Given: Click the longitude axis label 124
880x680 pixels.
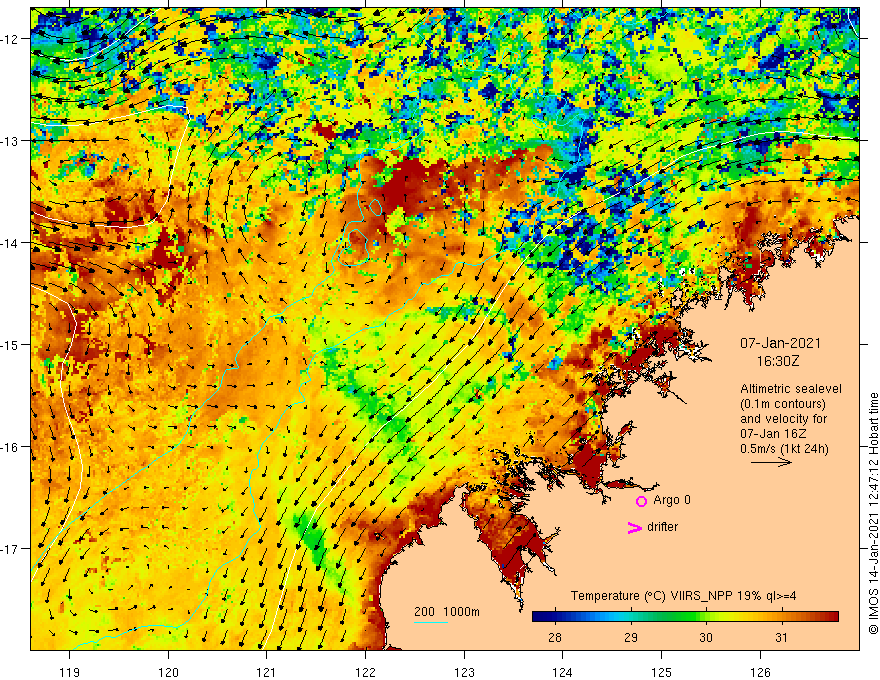Looking at the screenshot, I should coord(563,672).
